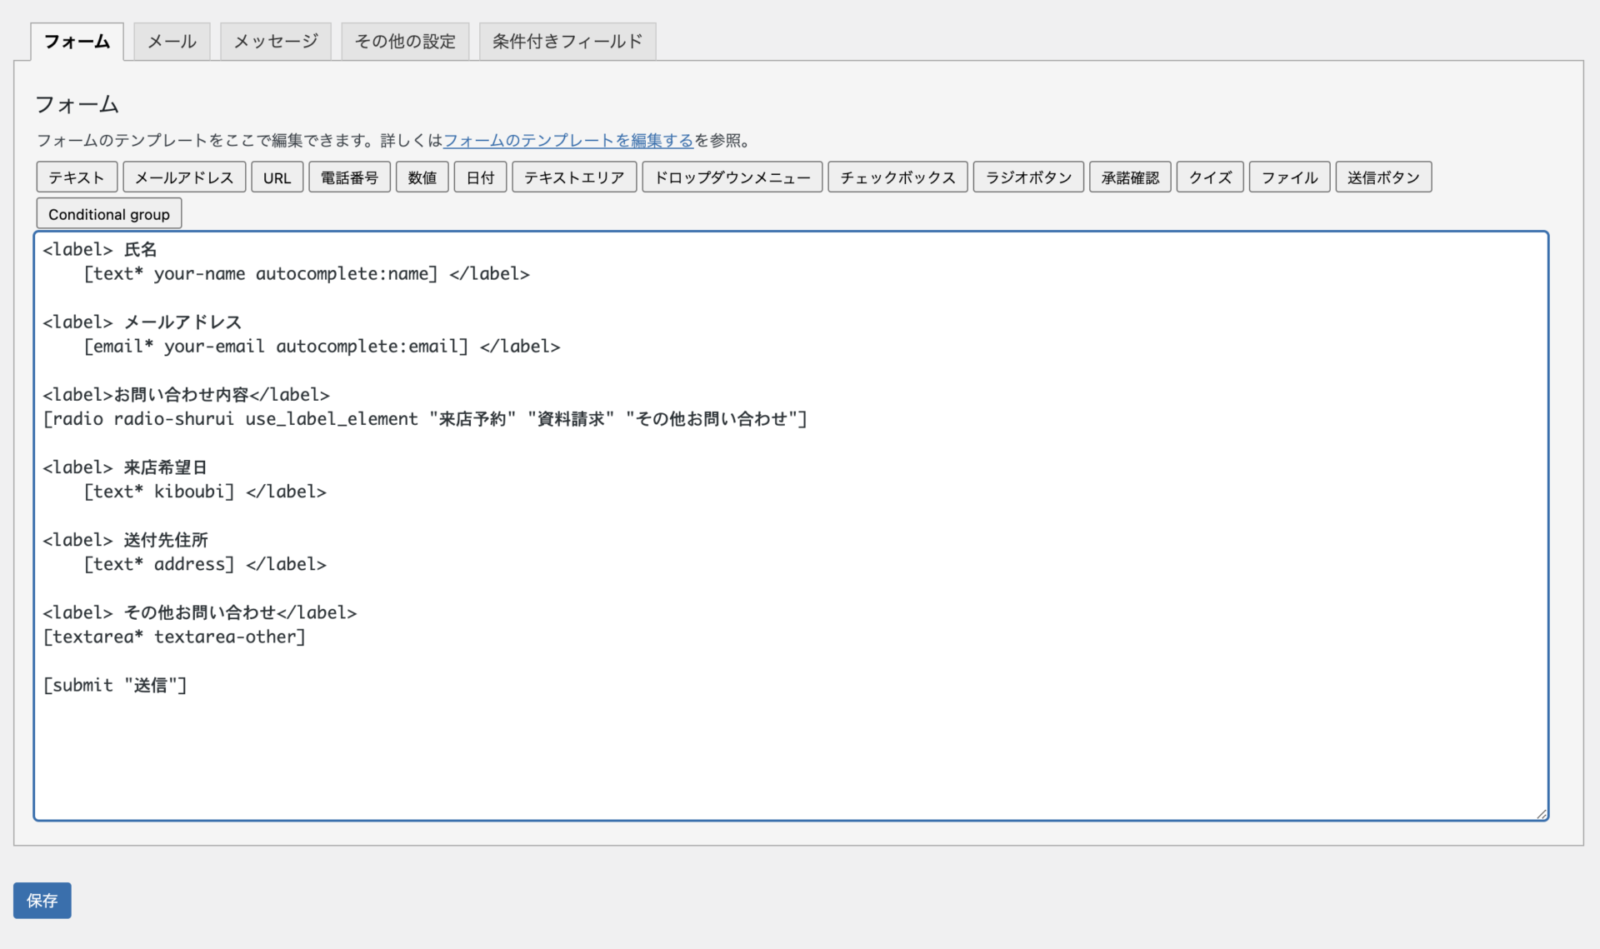The image size is (1600, 949).
Task: Save the form with the 保存 button
Action: tap(41, 900)
